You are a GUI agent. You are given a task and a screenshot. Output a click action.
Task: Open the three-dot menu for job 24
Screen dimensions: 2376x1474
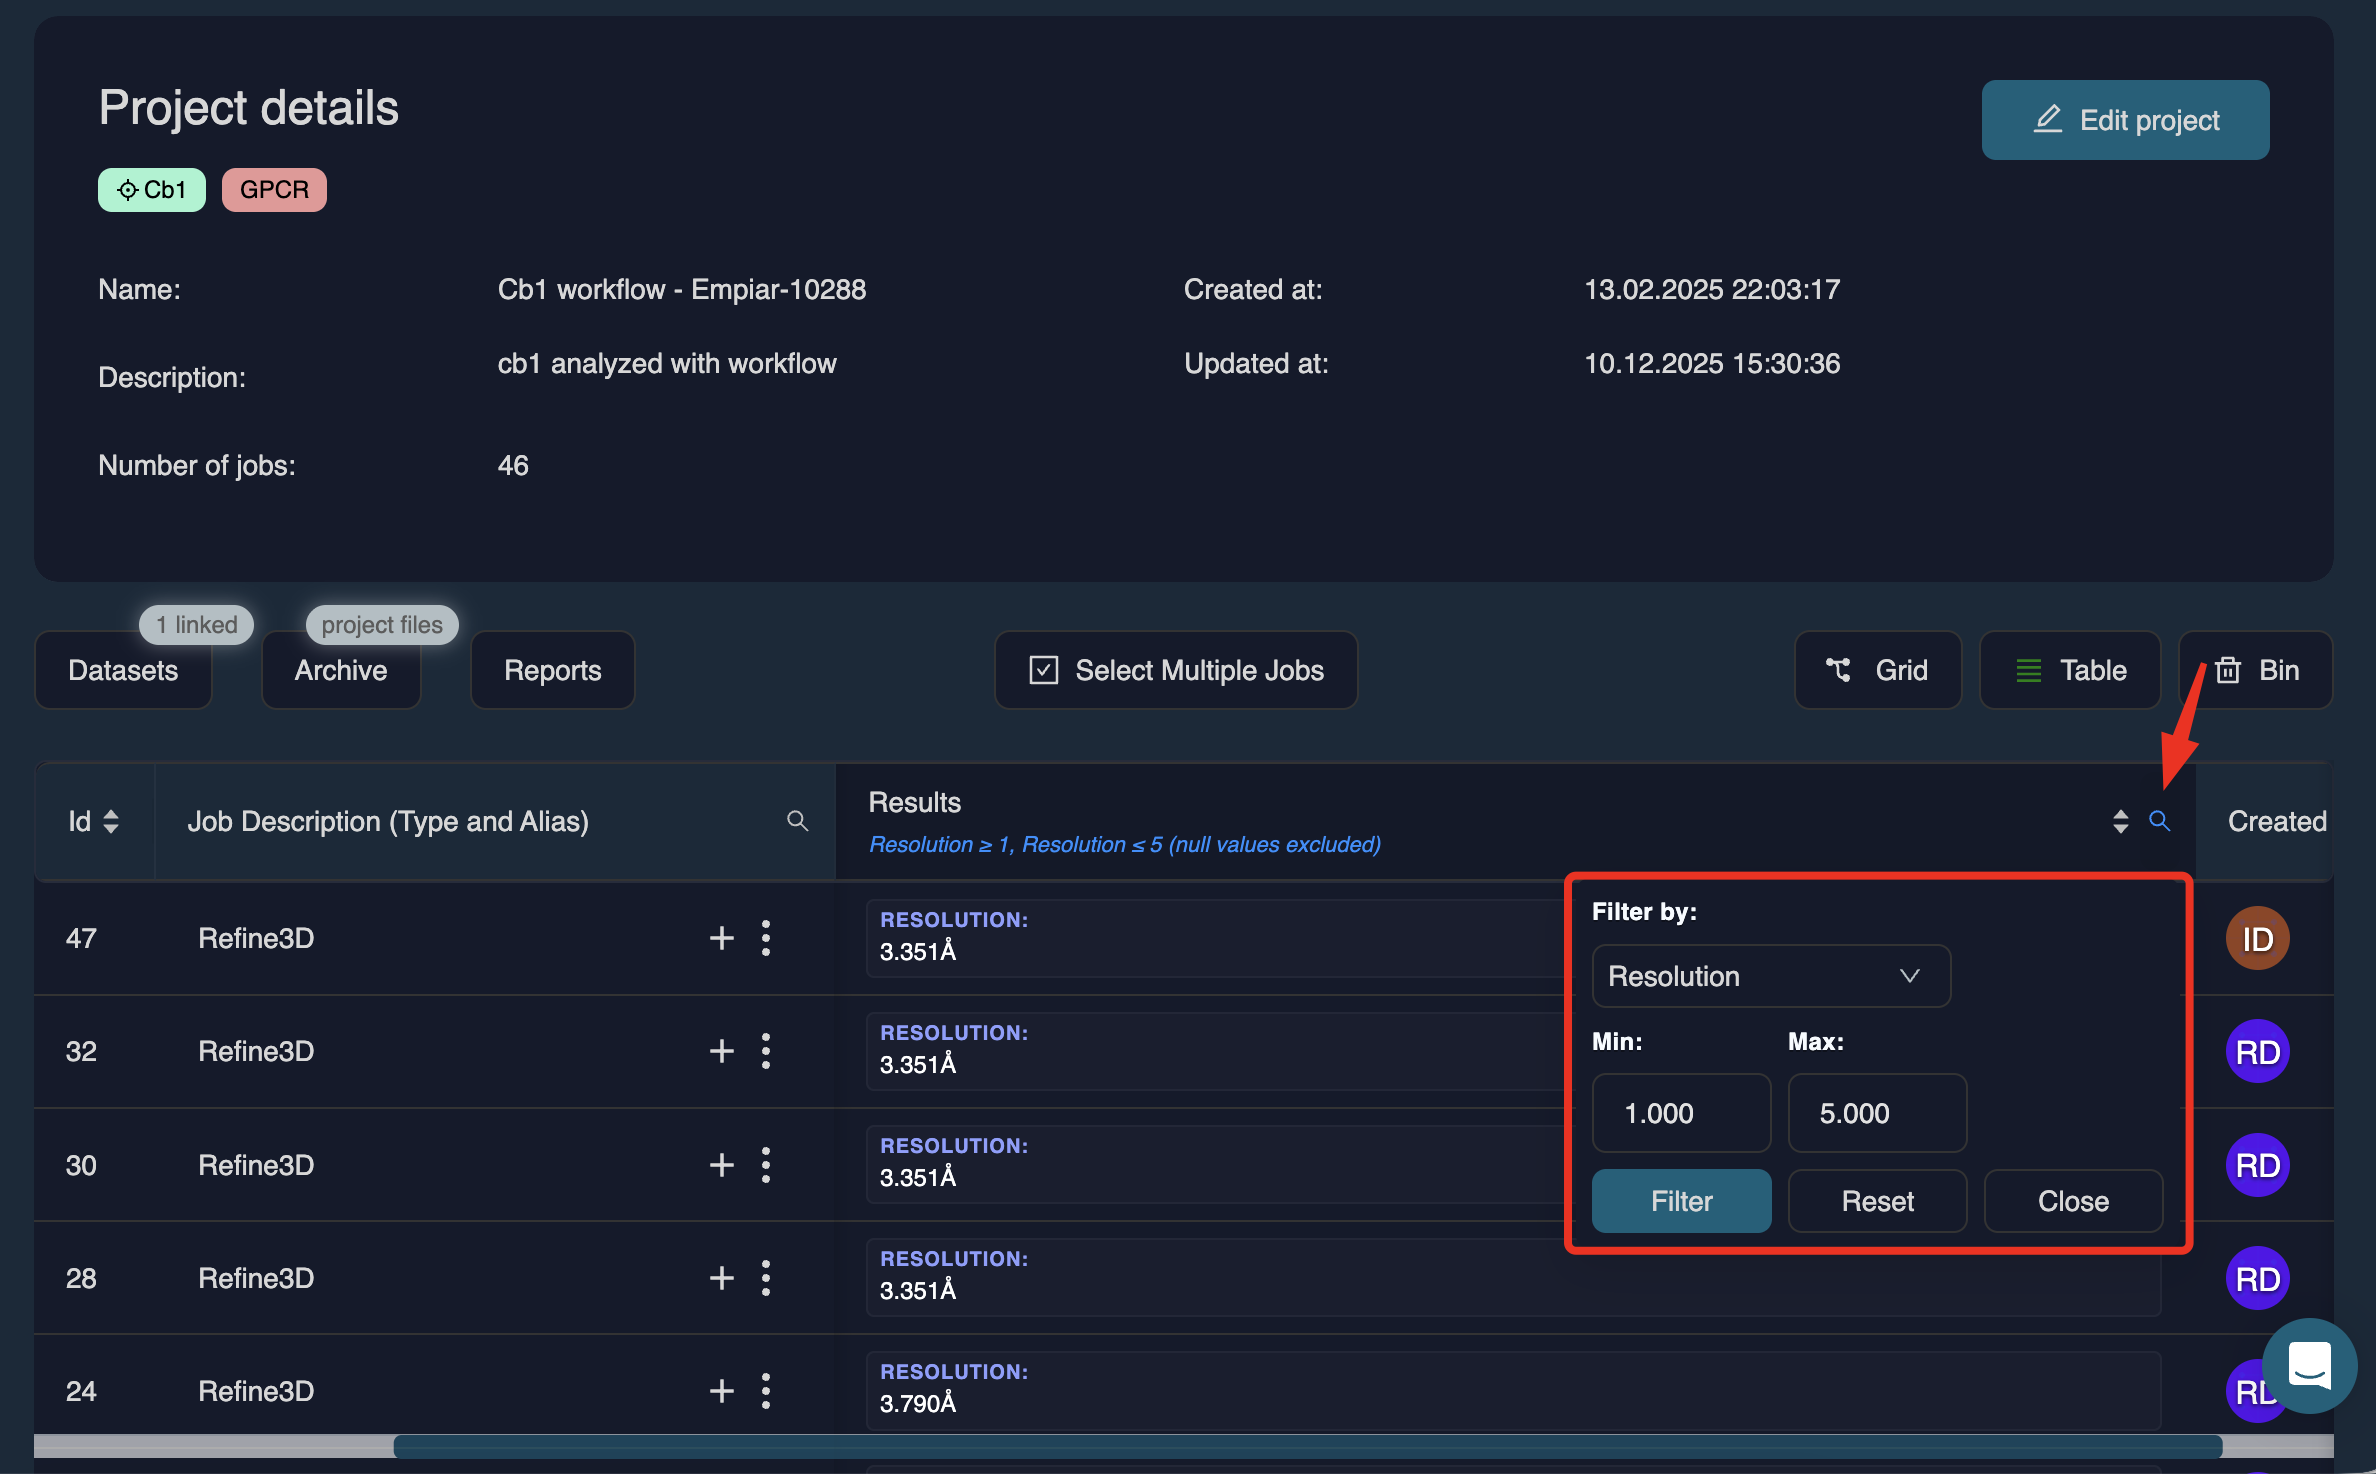(766, 1391)
